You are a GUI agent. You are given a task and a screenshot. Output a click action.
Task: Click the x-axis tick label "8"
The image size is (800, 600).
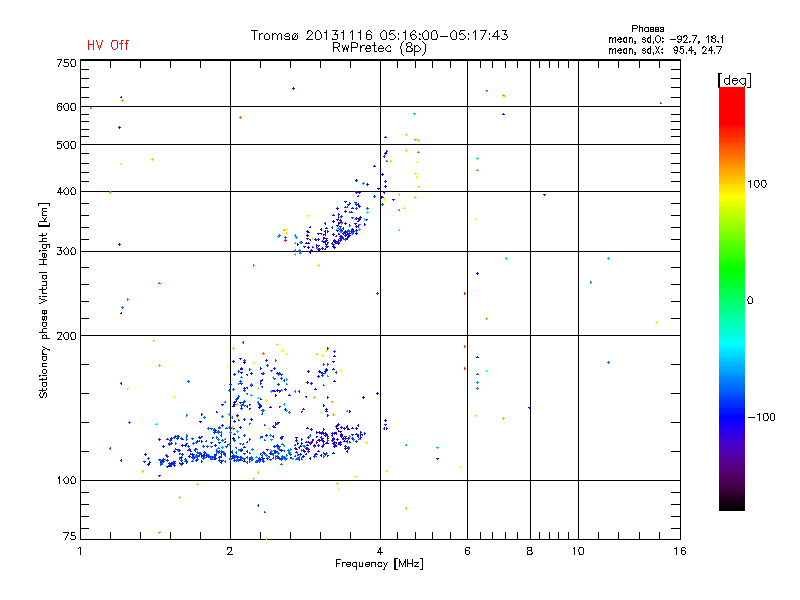pyautogui.click(x=530, y=551)
